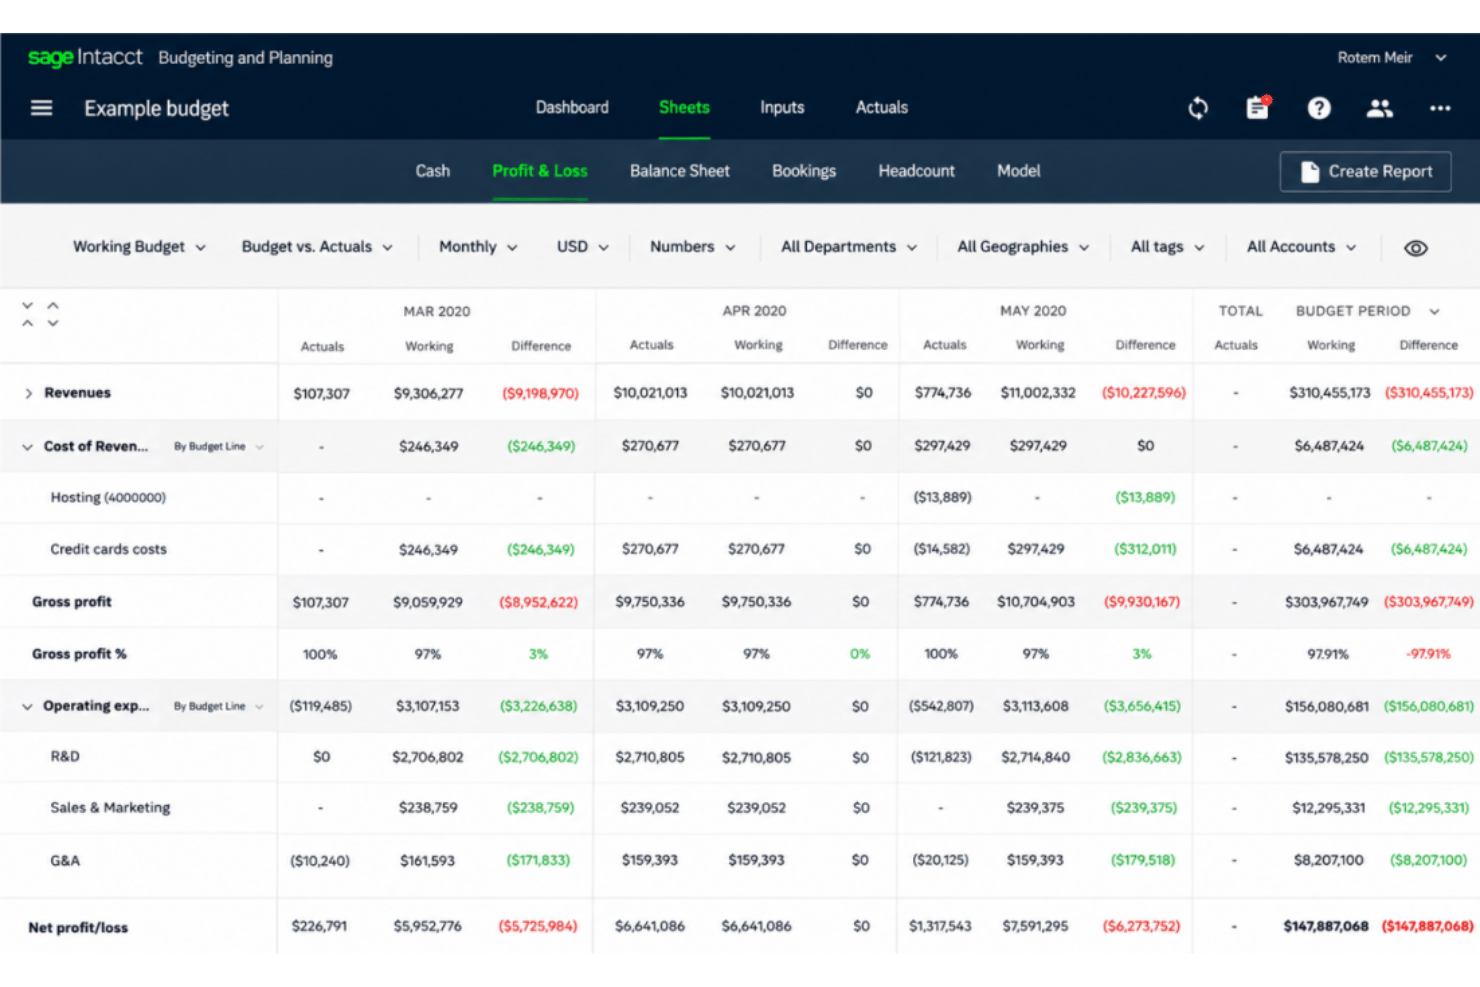Select the Sales & Marketing row
Viewport: 1480px width, 987px height.
(110, 807)
